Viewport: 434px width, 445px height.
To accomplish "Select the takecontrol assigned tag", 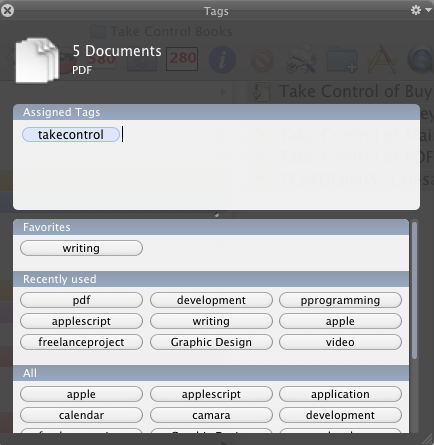I will pos(71,135).
